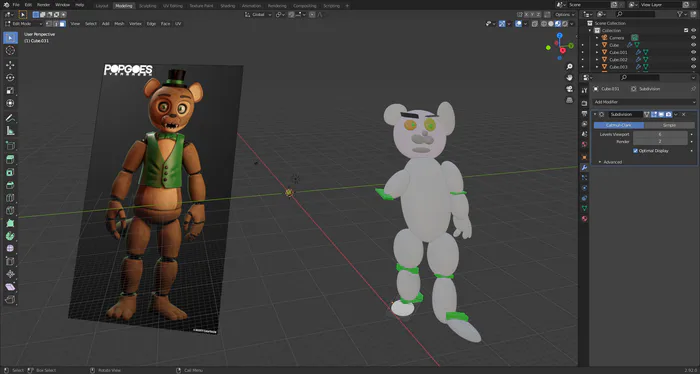Image resolution: width=700 pixels, height=374 pixels.
Task: Open the Render menu
Action: click(x=43, y=5)
